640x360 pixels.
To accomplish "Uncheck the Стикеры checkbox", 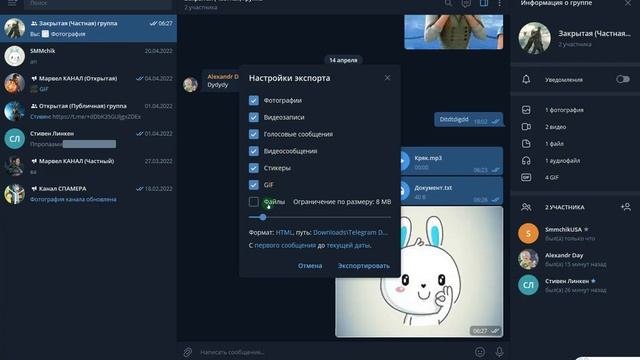I will click(x=253, y=168).
